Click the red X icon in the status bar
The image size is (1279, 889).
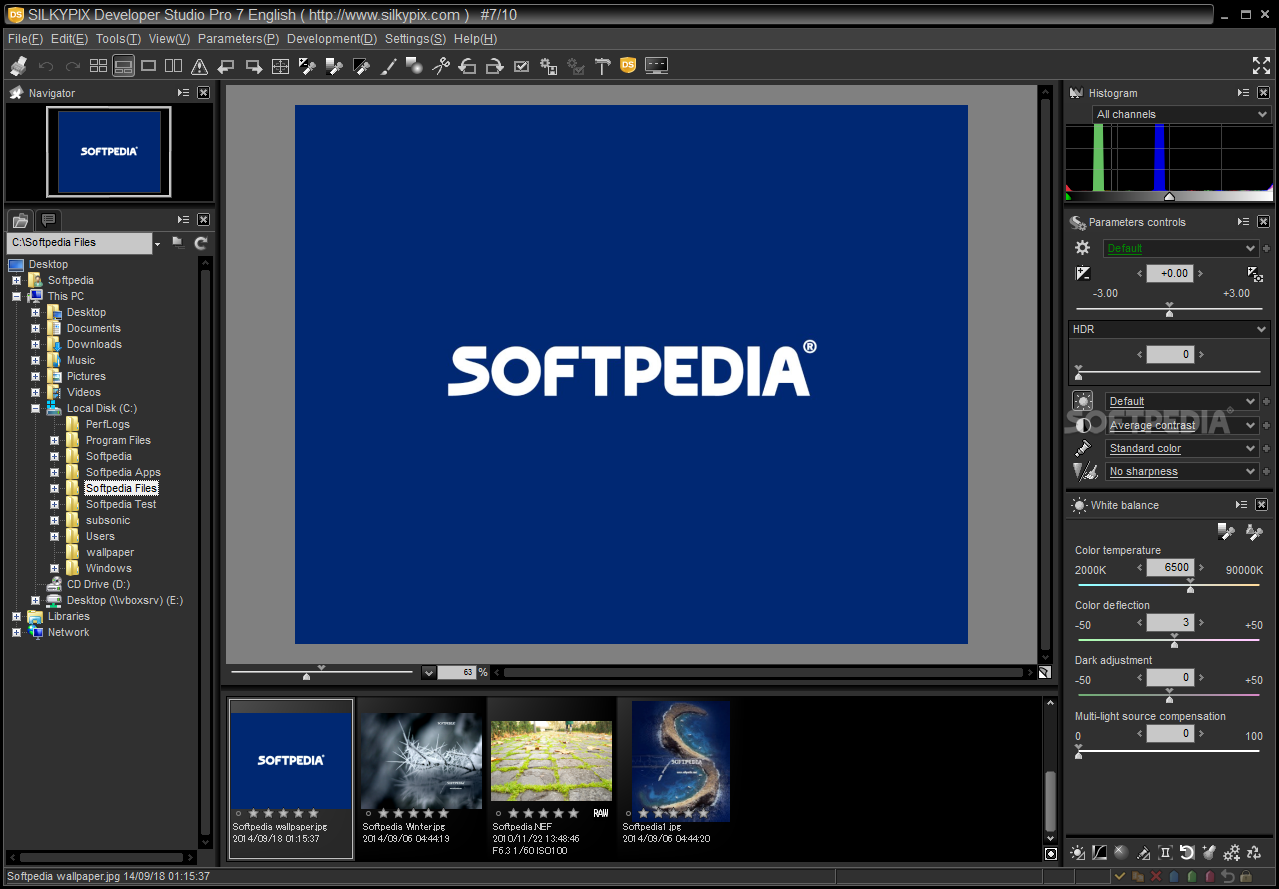(x=1156, y=877)
